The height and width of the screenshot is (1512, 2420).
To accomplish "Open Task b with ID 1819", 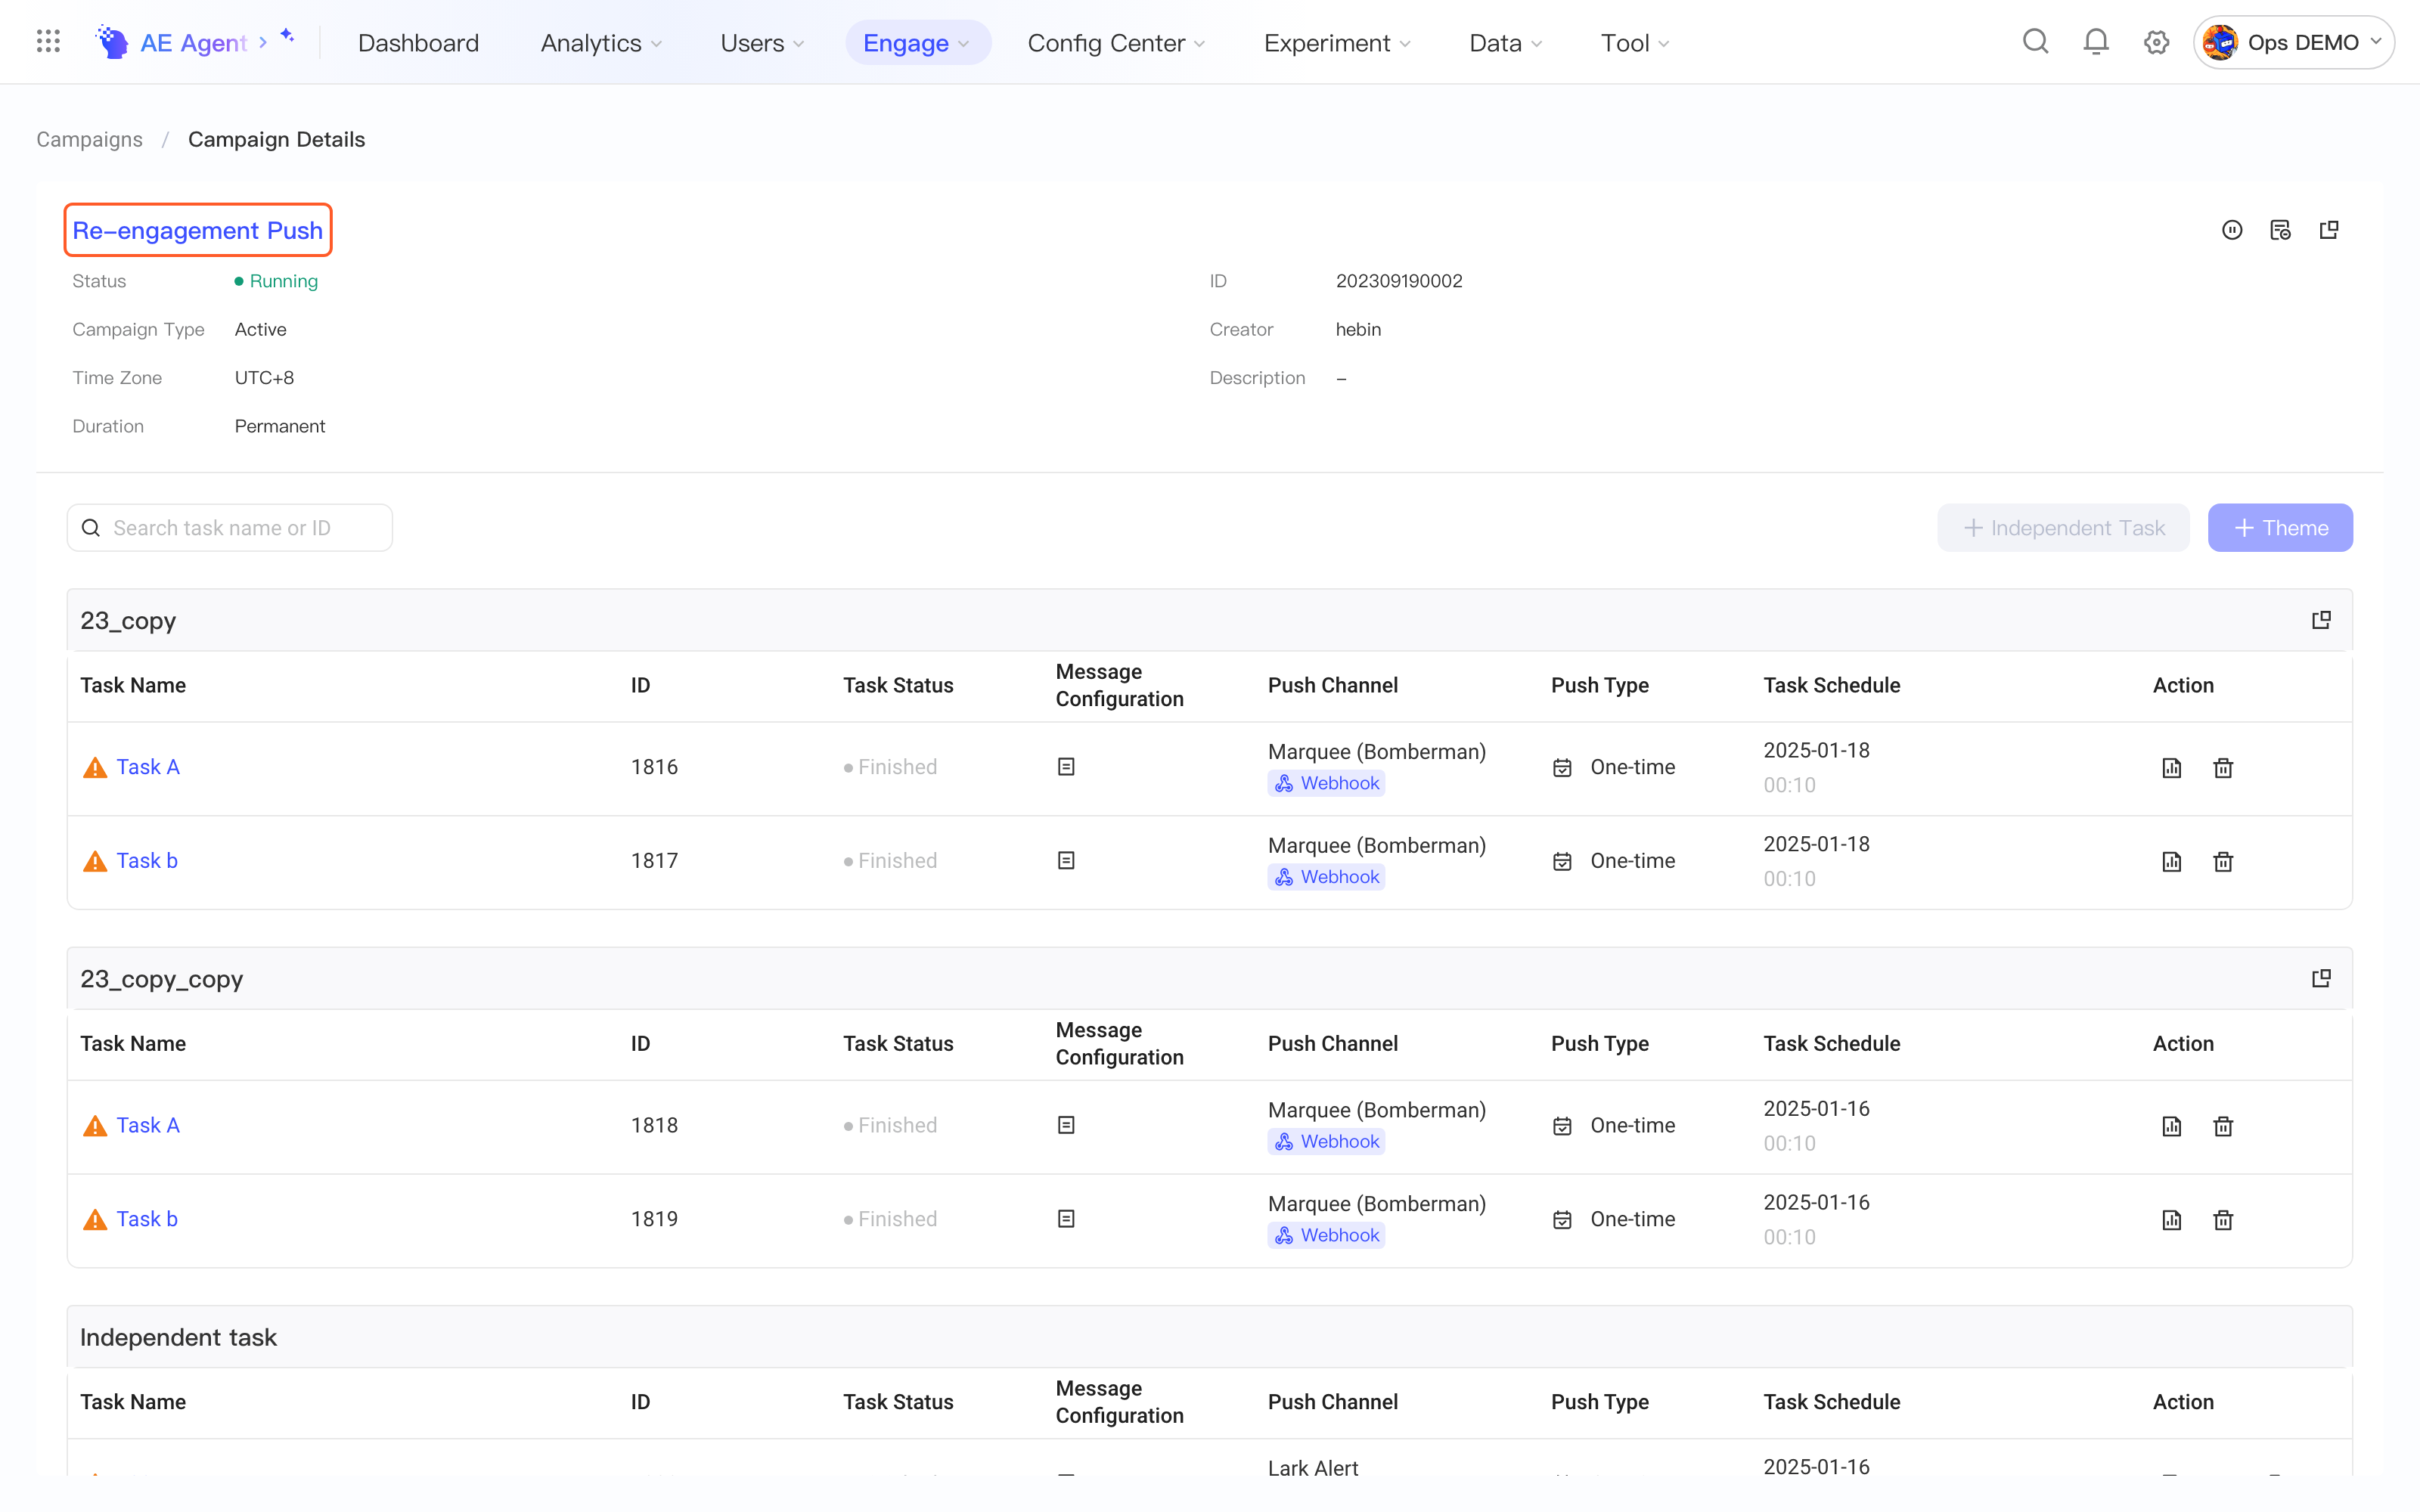I will coord(146,1219).
